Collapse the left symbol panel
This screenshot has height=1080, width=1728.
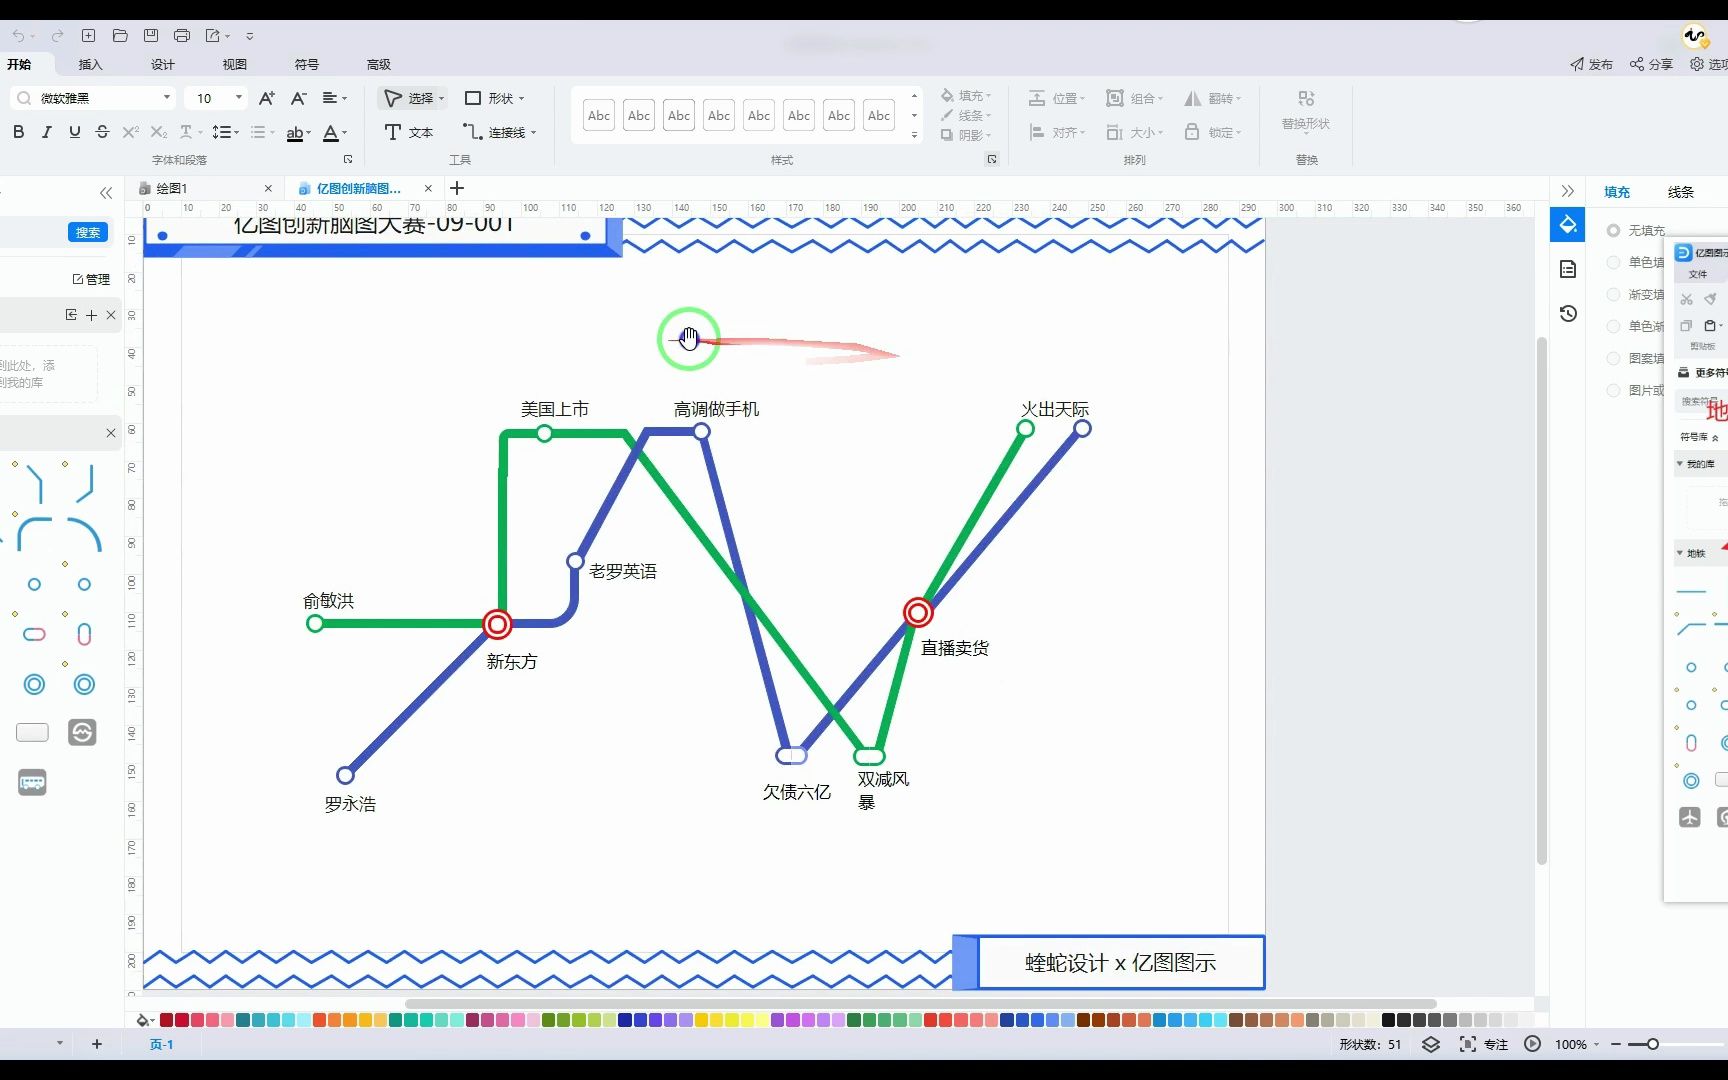[106, 192]
